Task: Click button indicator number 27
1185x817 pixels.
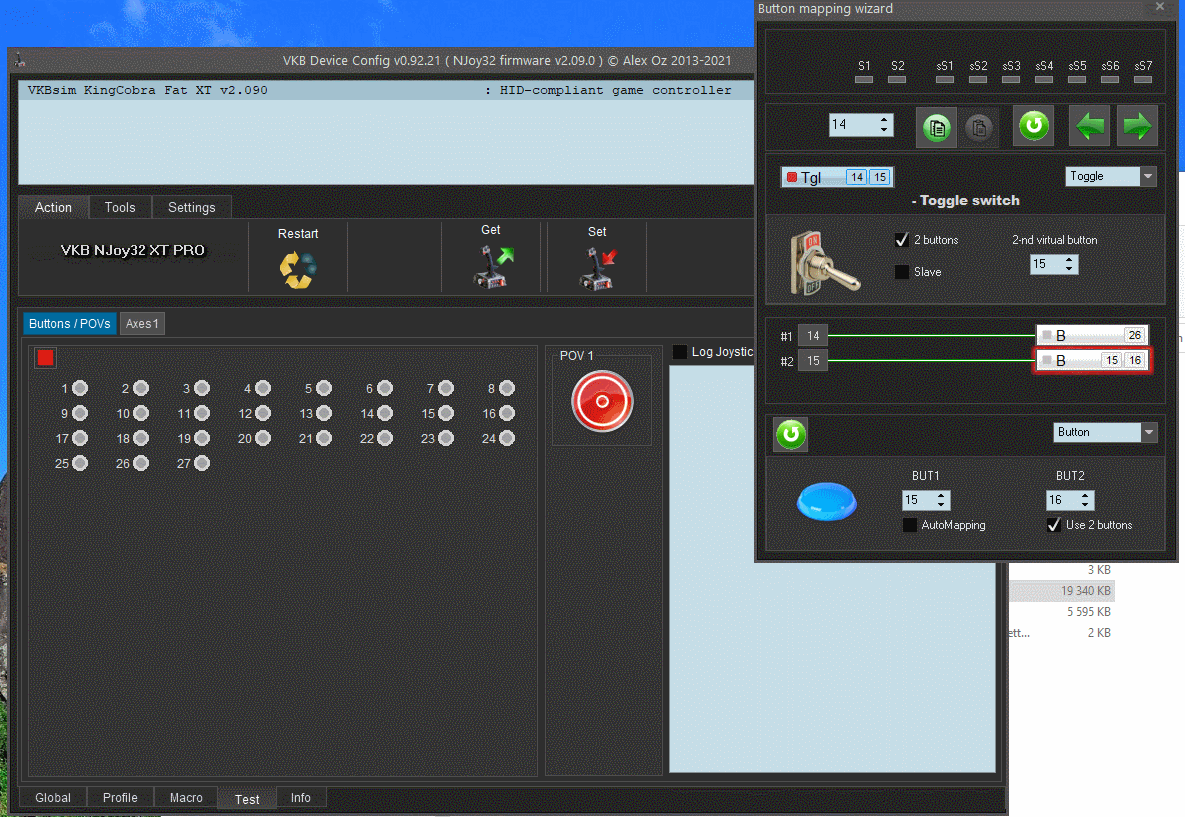Action: 202,463
